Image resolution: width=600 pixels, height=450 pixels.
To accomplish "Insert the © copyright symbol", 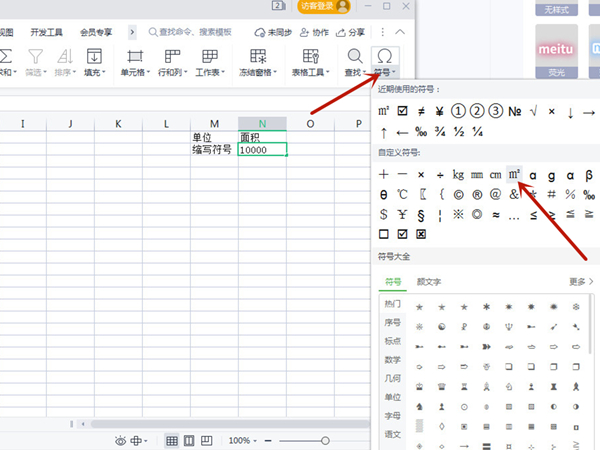I will (458, 195).
